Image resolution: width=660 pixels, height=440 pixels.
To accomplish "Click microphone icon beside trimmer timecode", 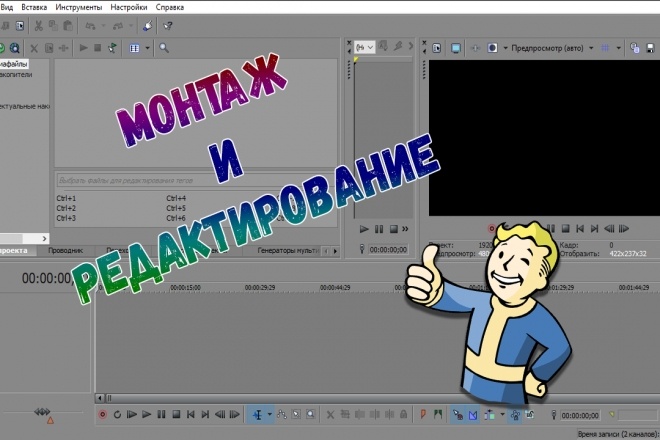I will pos(362,249).
